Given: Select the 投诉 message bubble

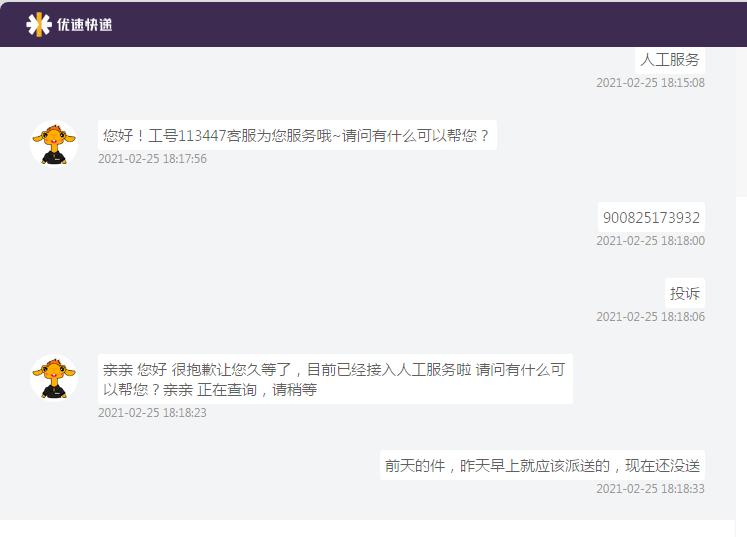Looking at the screenshot, I should pyautogui.click(x=685, y=293).
